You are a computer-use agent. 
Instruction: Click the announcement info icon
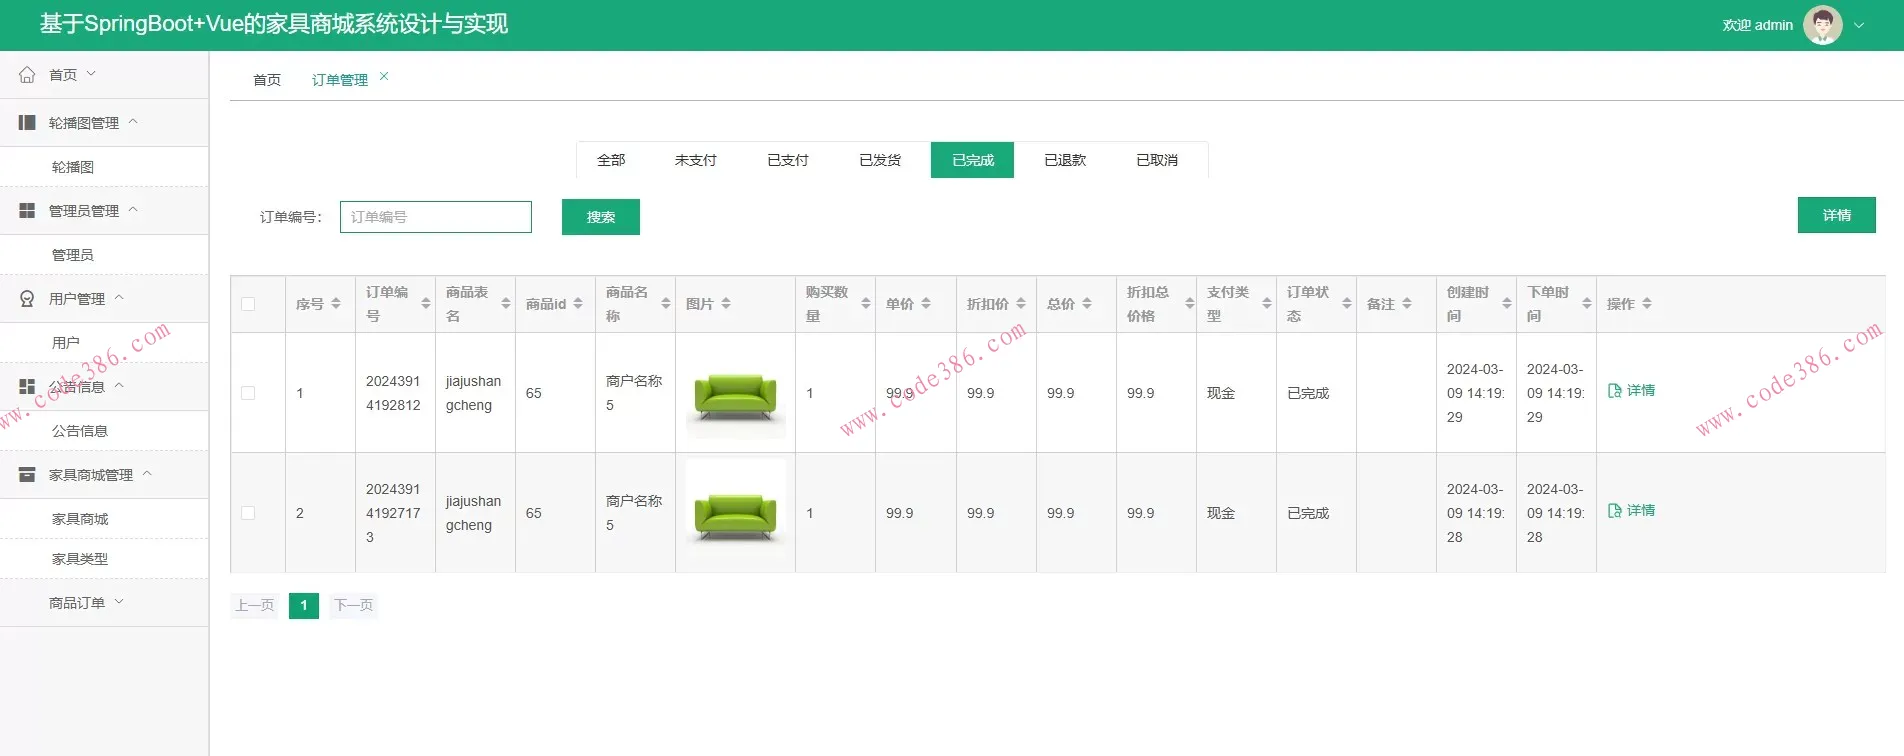click(x=27, y=386)
